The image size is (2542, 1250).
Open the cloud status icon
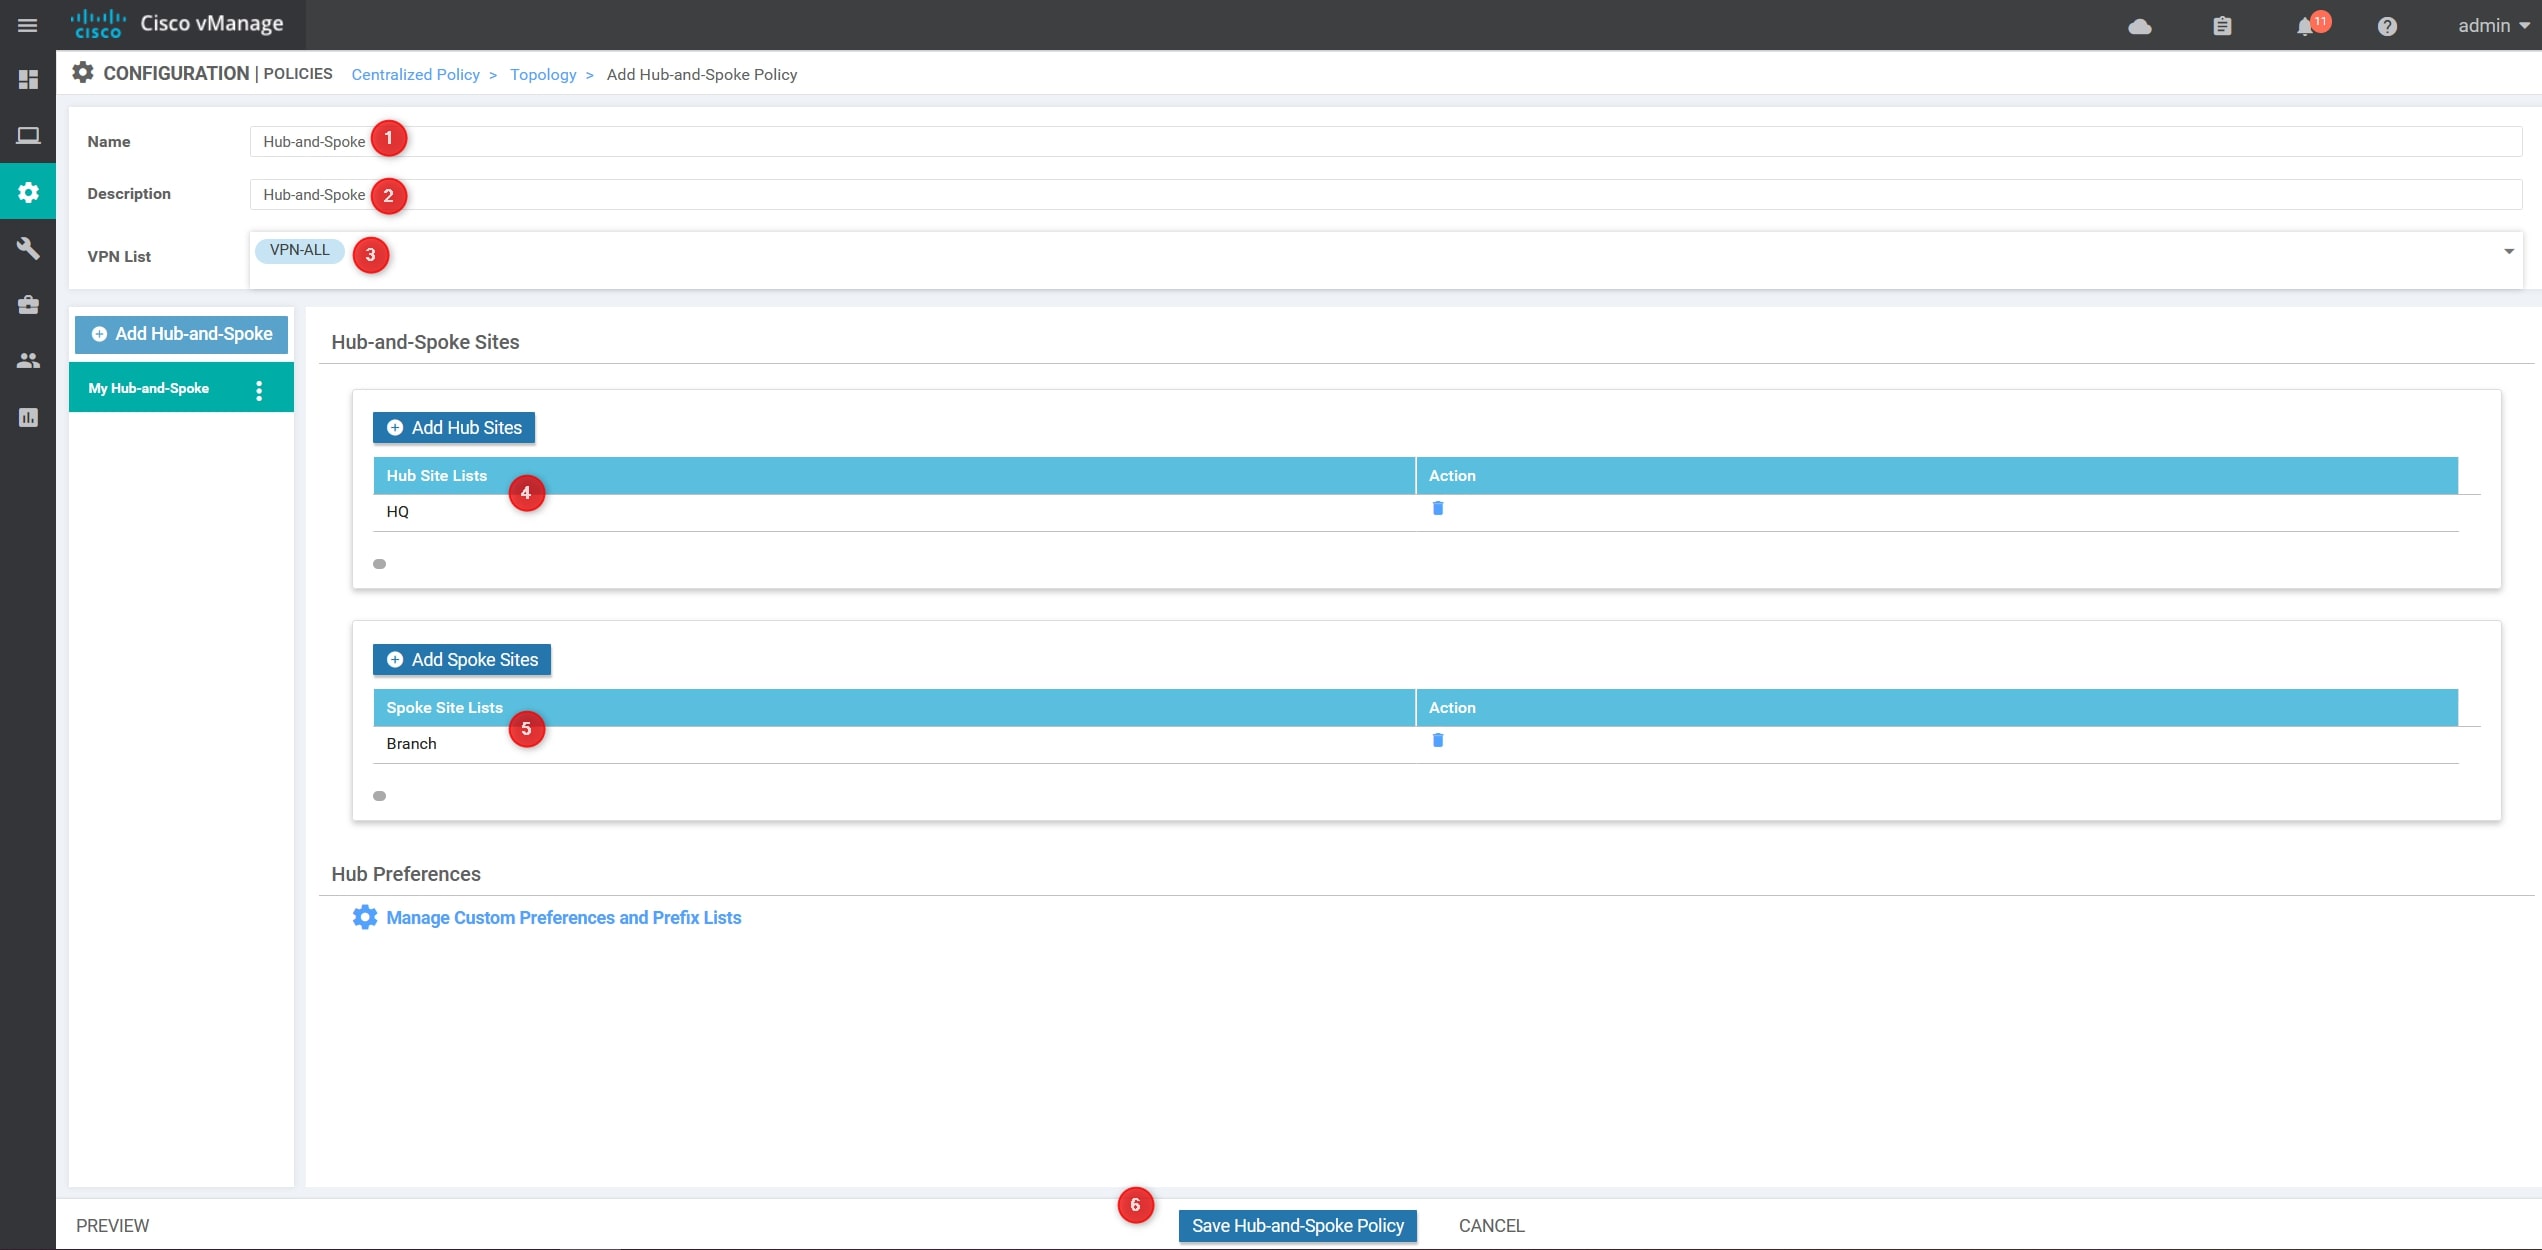2139,27
